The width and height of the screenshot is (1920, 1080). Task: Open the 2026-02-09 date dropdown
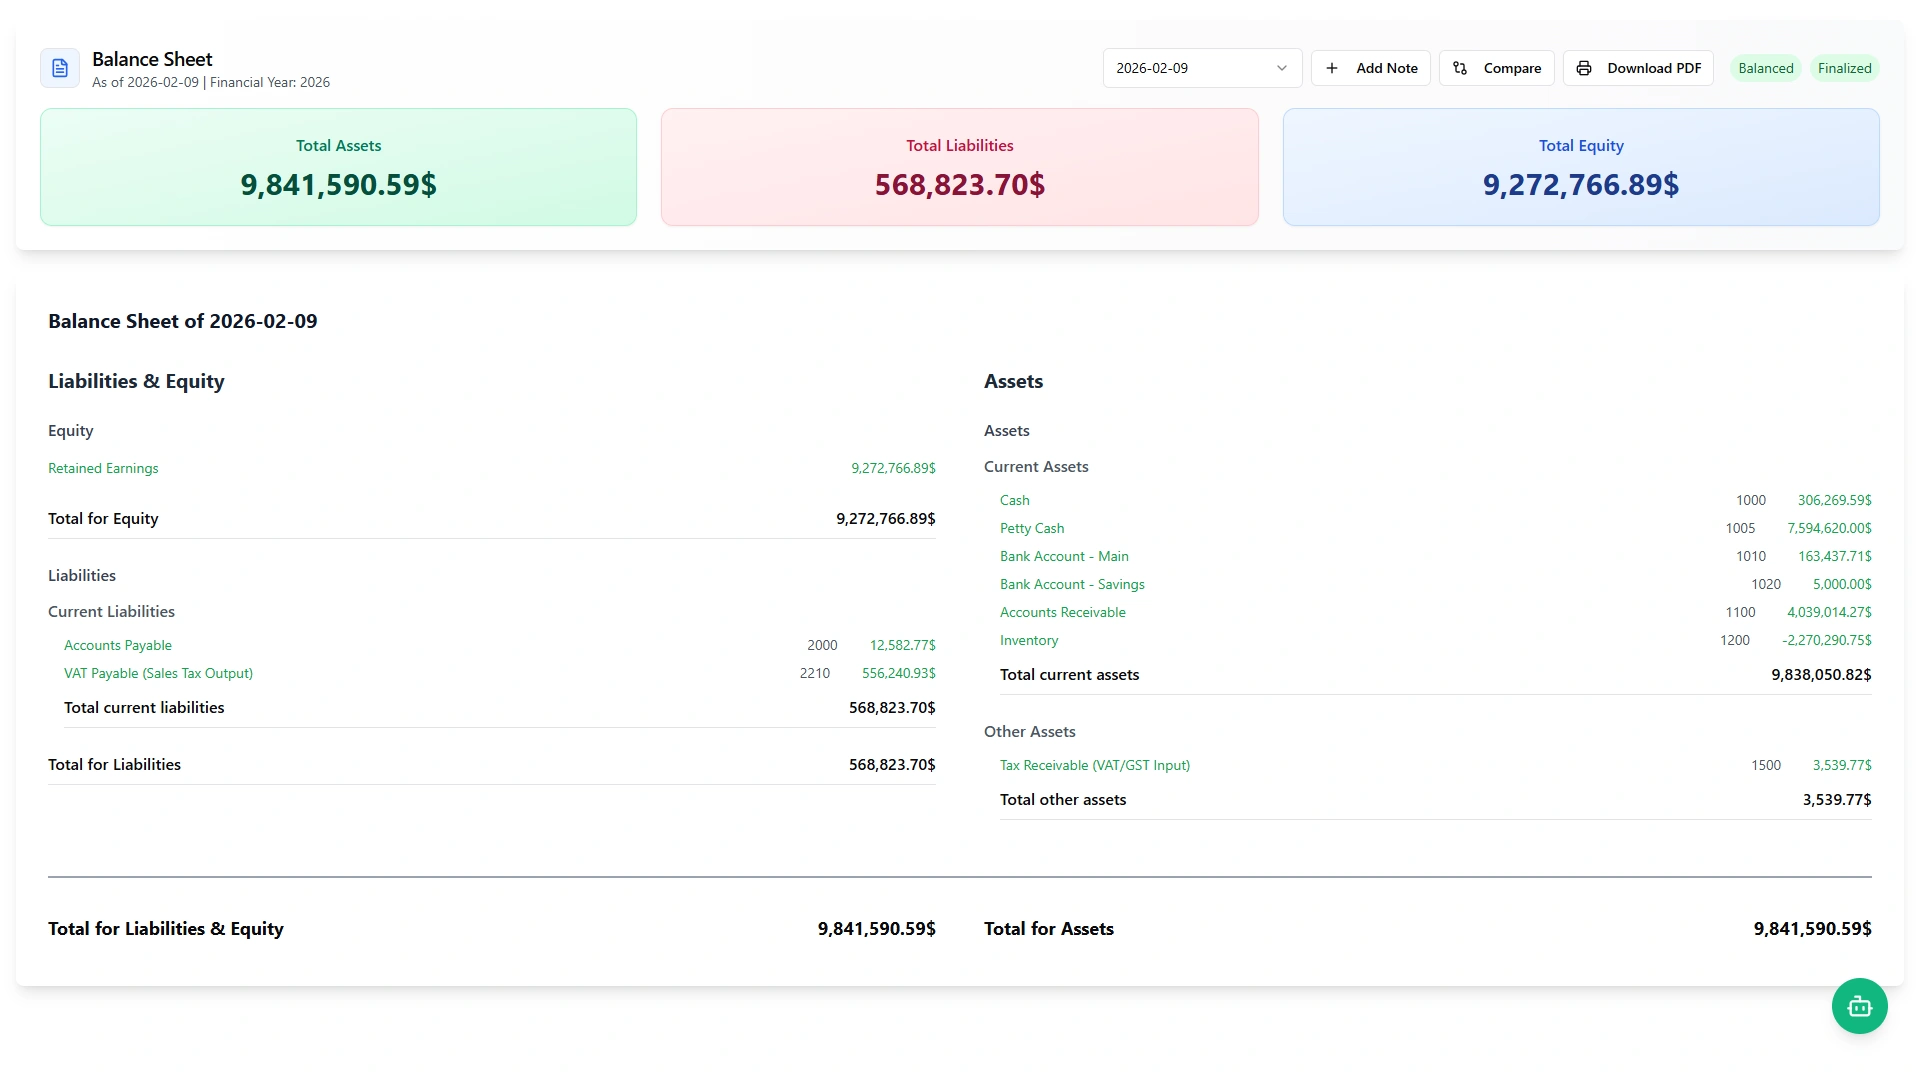(x=1202, y=68)
